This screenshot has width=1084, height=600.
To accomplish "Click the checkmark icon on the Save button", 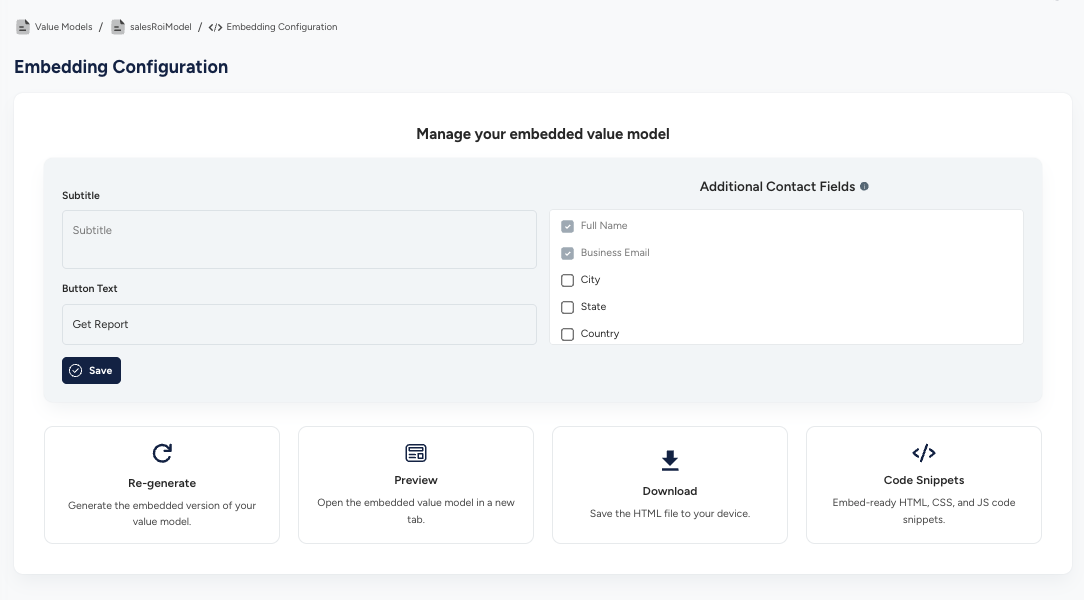I will [75, 371].
